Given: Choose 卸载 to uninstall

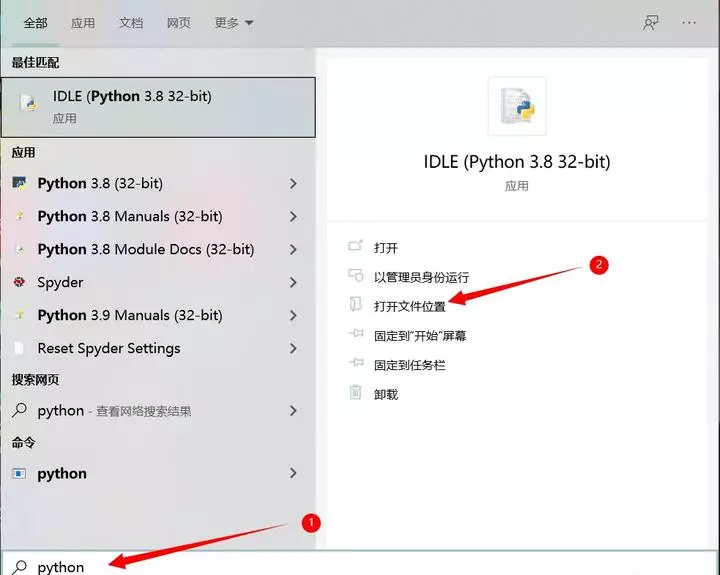Looking at the screenshot, I should point(386,395).
